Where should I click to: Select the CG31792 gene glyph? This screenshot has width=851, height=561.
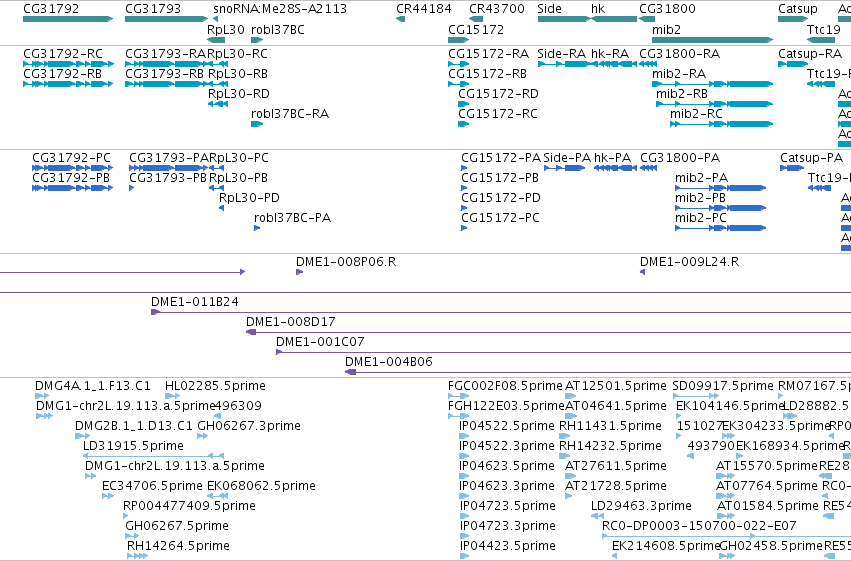(x=68, y=19)
